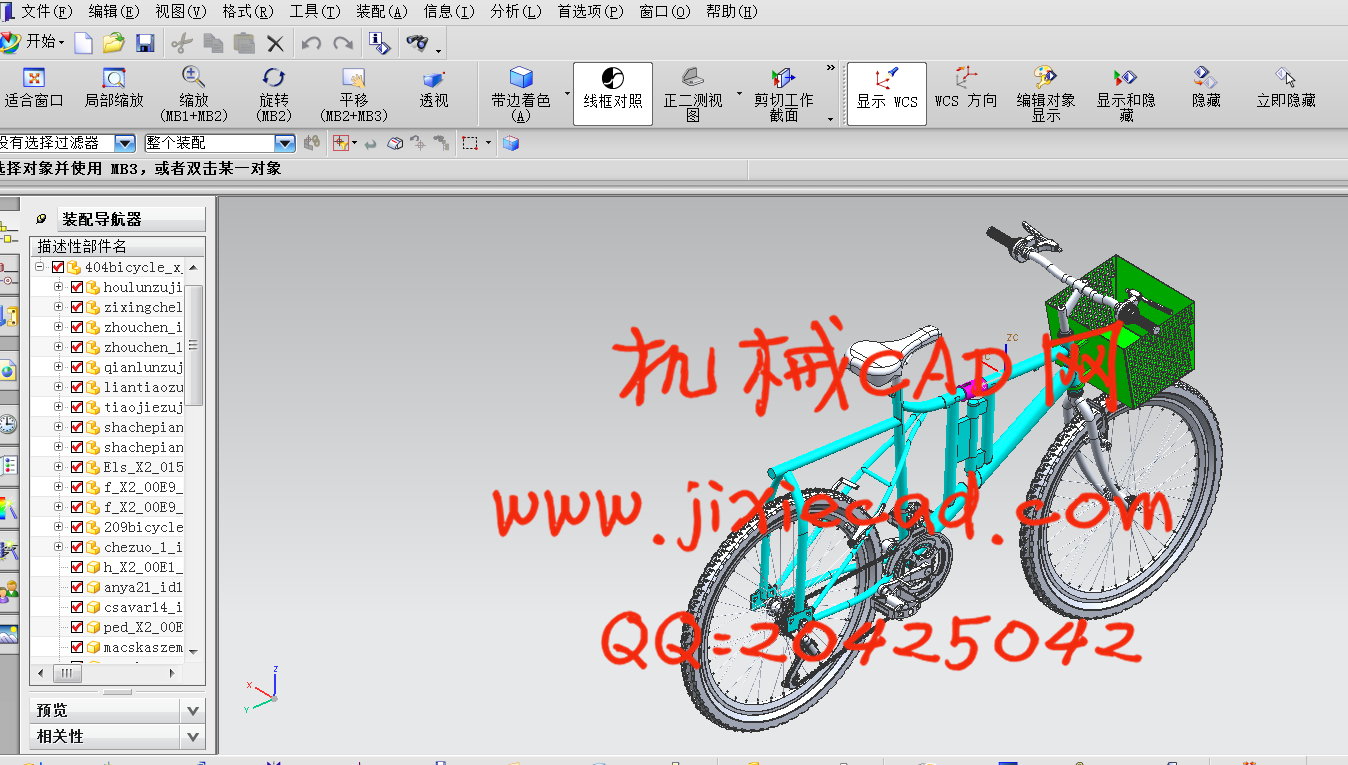Expand the chezuo_1_i tree node
The height and width of the screenshot is (765, 1348).
59,547
